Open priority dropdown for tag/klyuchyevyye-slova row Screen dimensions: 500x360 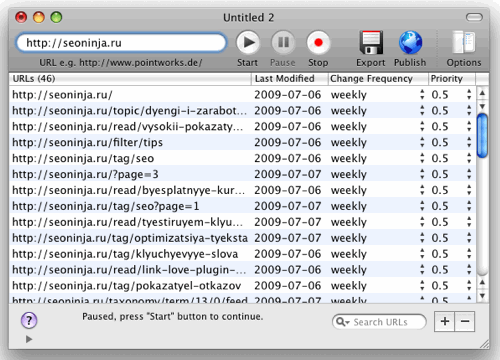tap(469, 254)
